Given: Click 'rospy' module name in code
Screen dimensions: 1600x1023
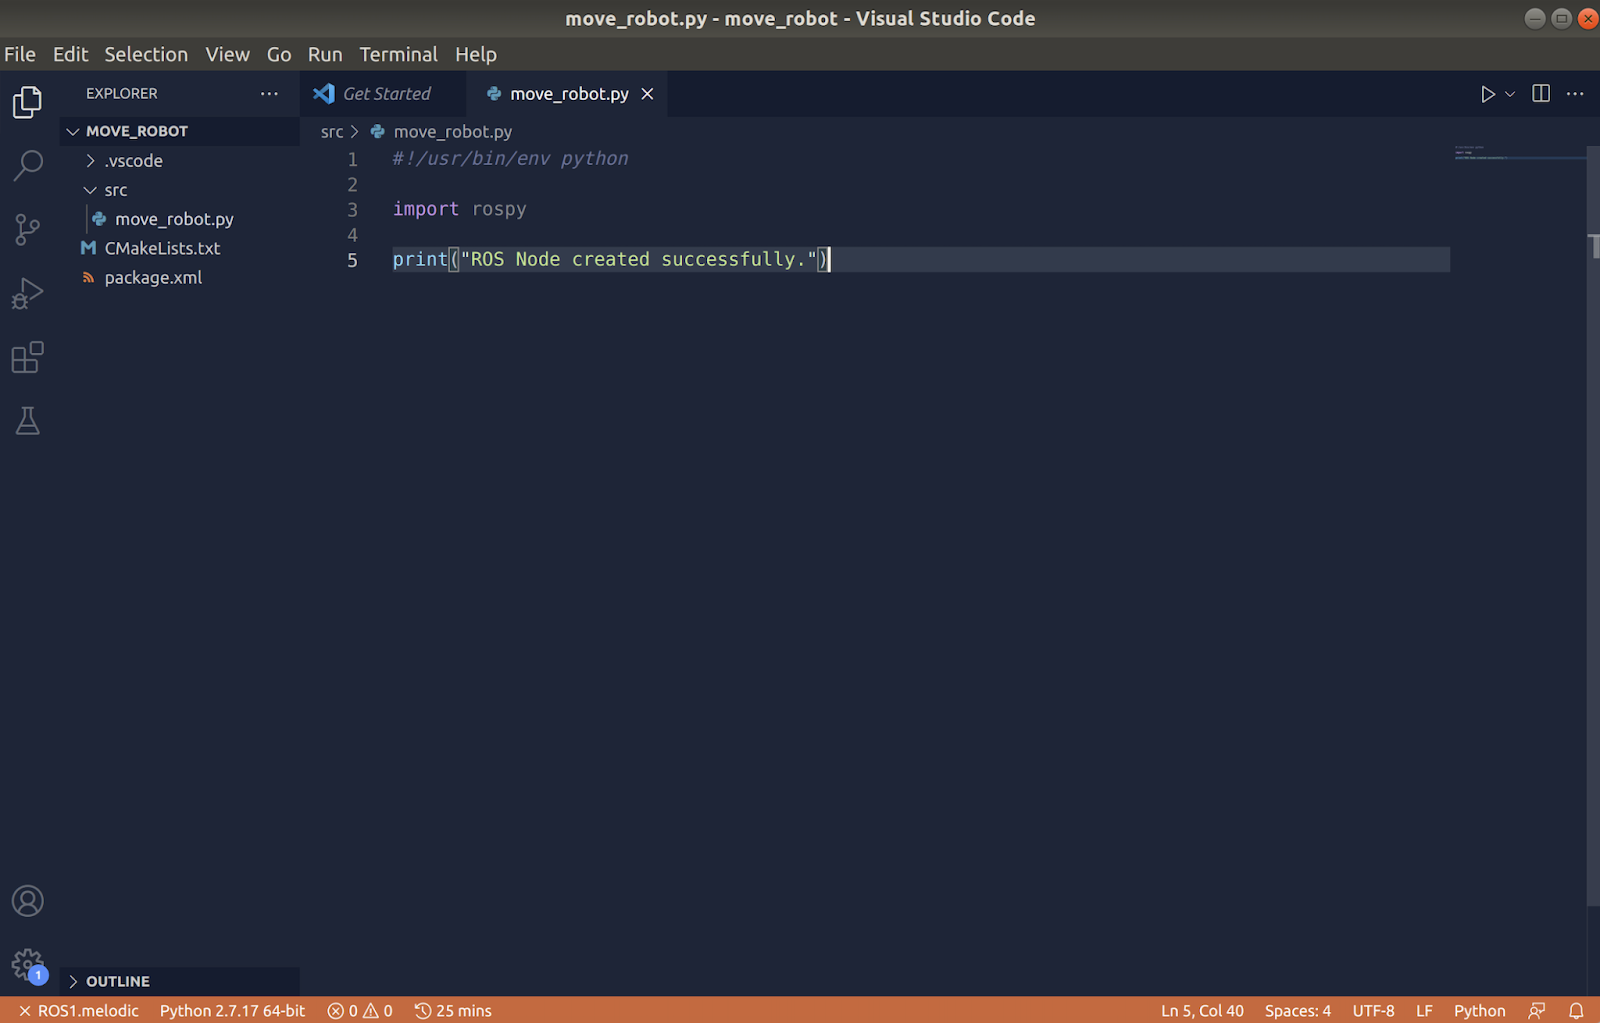Looking at the screenshot, I should tap(499, 210).
